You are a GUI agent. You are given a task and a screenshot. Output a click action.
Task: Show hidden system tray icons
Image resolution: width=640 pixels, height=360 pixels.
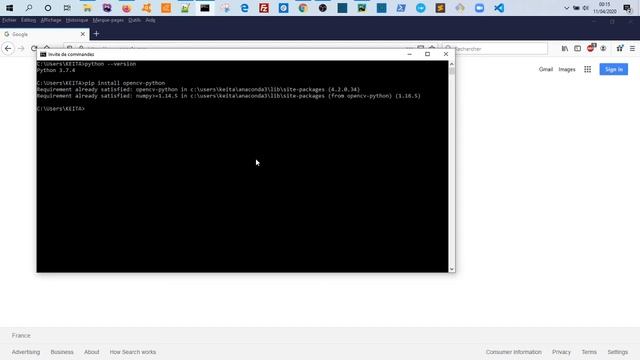567,8
